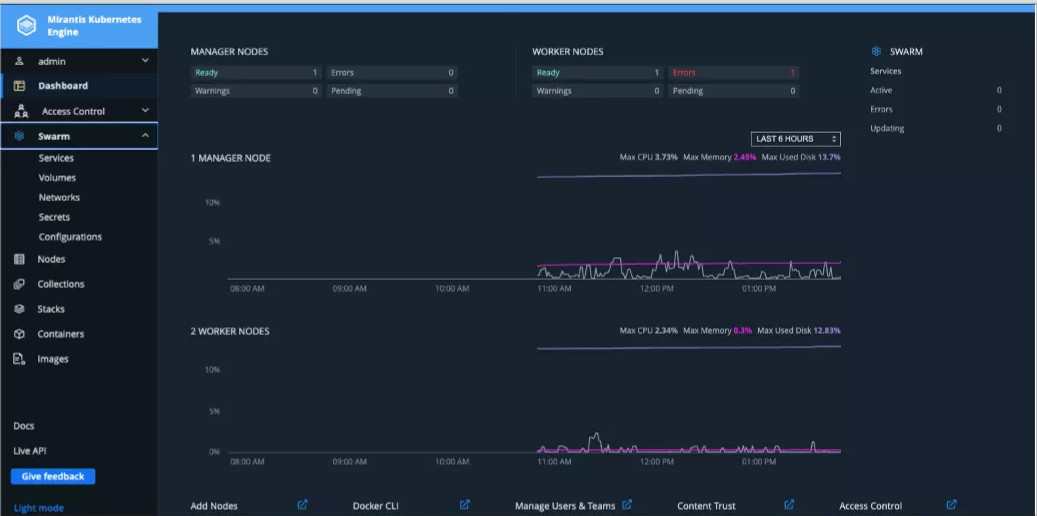Go to Stacks page
Image resolution: width=1037 pixels, height=516 pixels.
pos(51,309)
